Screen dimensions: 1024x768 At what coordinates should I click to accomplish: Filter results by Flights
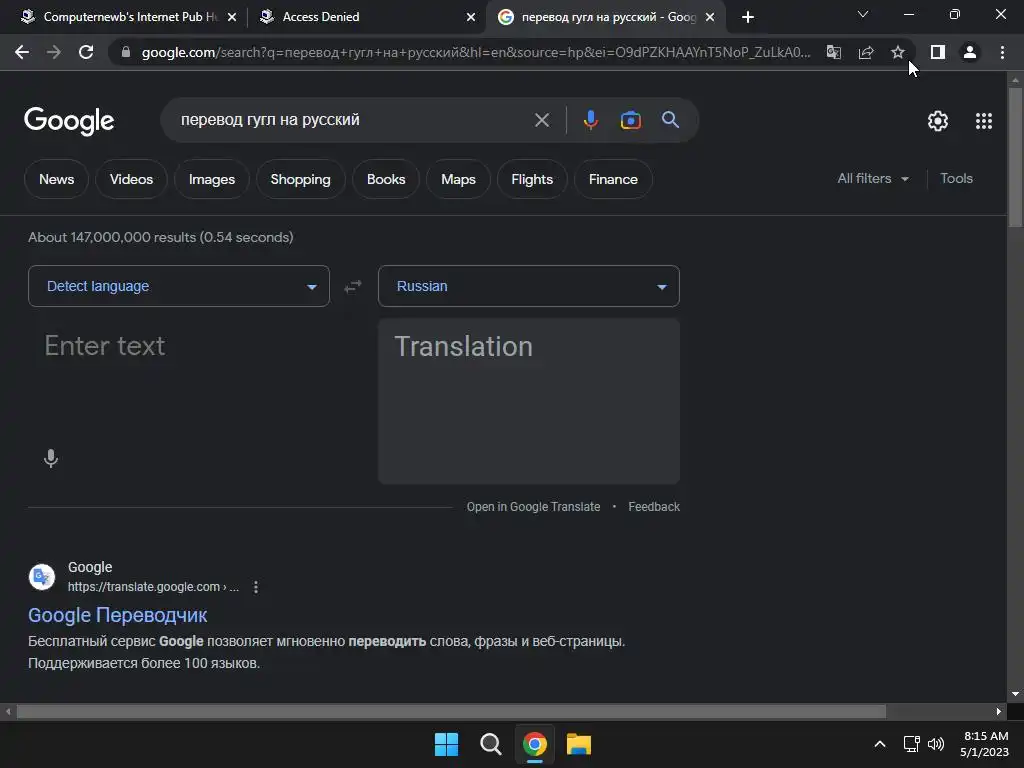[x=532, y=179]
